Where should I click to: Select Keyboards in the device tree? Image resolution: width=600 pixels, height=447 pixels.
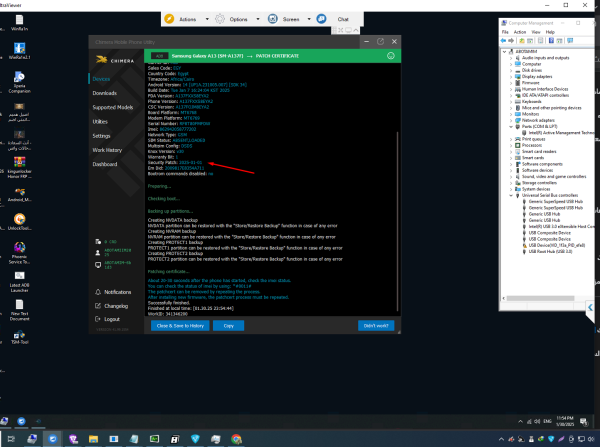pos(532,101)
